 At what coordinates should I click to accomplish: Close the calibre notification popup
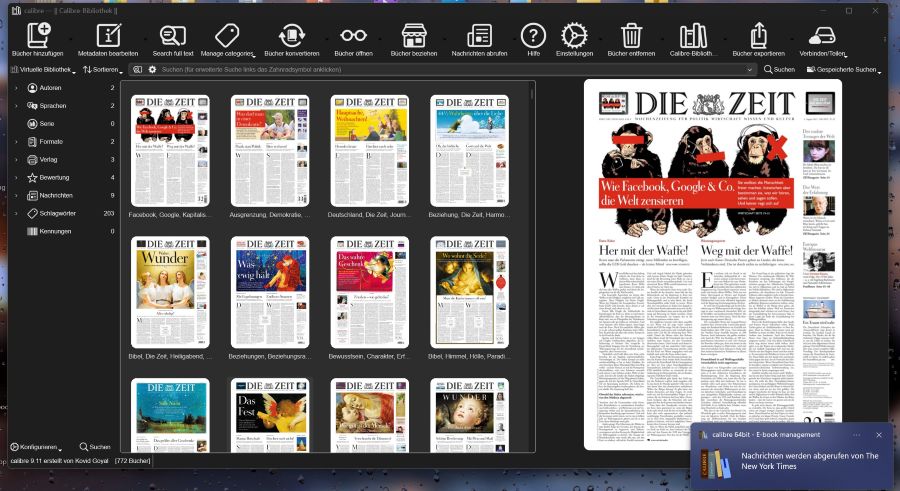[x=879, y=435]
